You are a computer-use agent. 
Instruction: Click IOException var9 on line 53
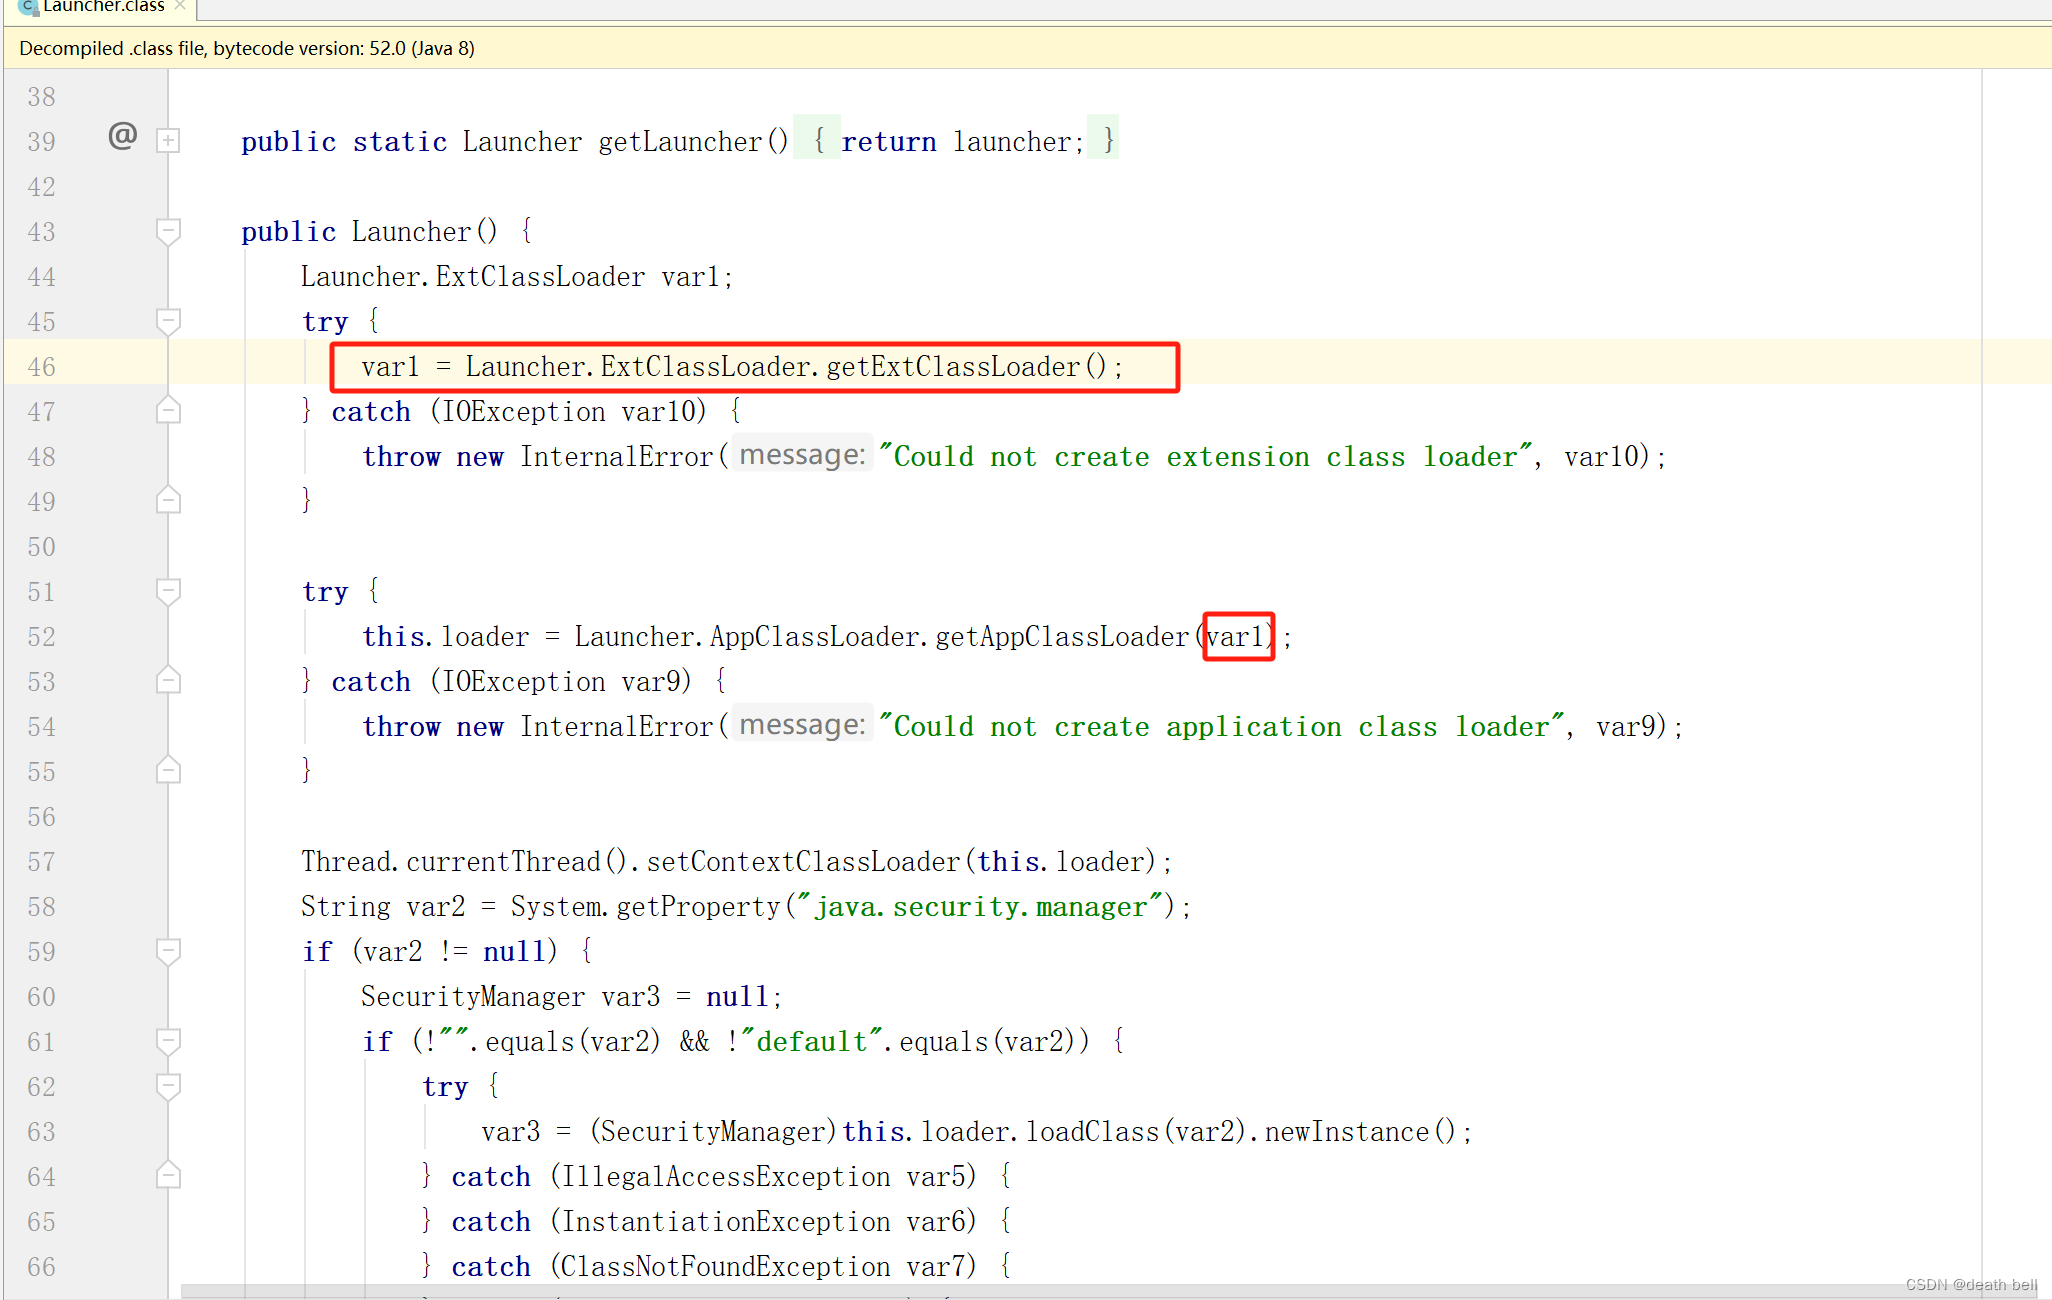point(562,682)
